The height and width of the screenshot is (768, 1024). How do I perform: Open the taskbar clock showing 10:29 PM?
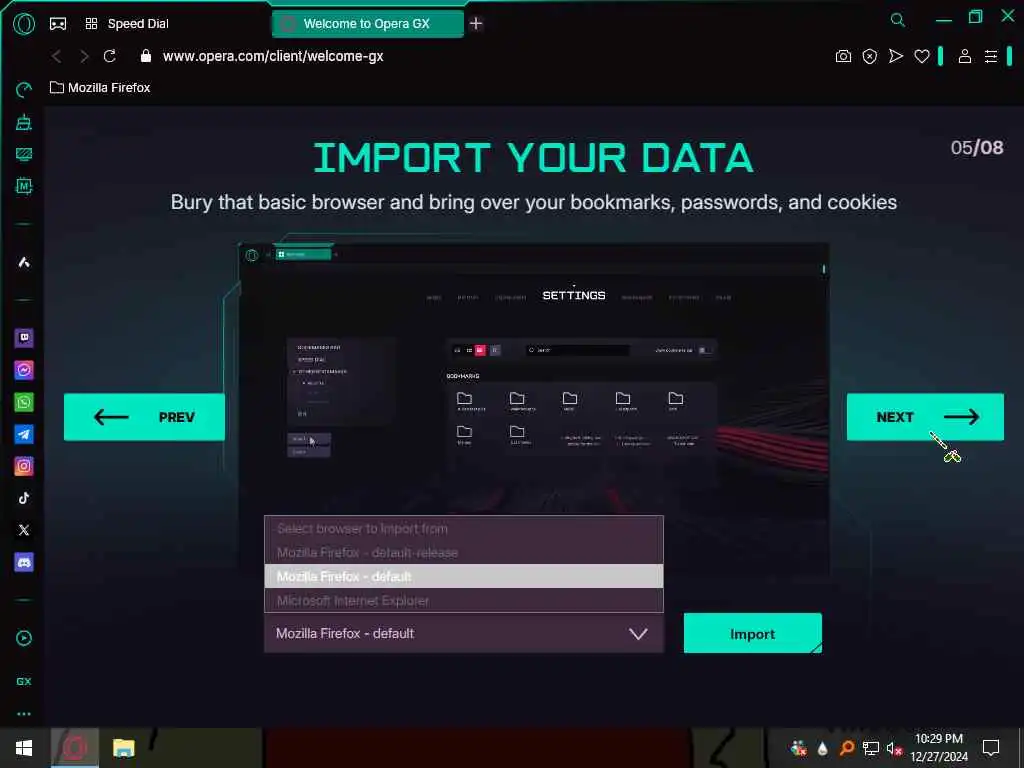[x=938, y=748]
